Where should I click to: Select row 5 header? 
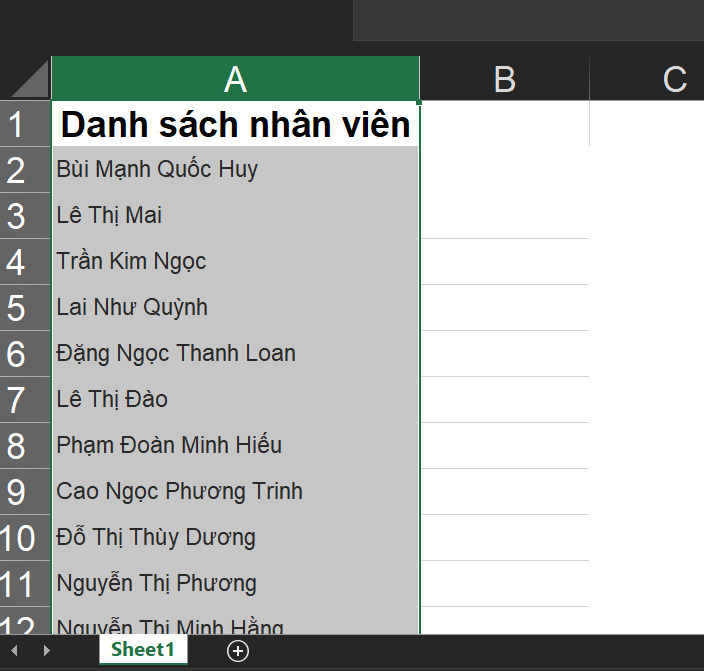pos(25,308)
